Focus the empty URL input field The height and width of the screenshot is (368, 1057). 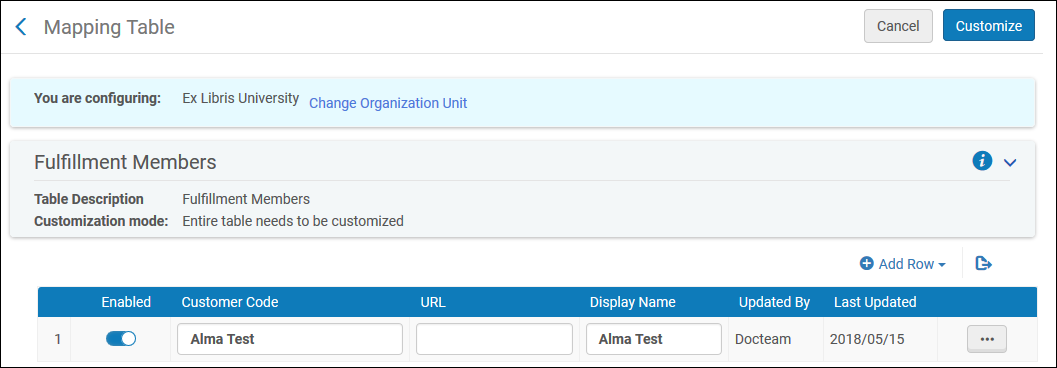click(494, 339)
